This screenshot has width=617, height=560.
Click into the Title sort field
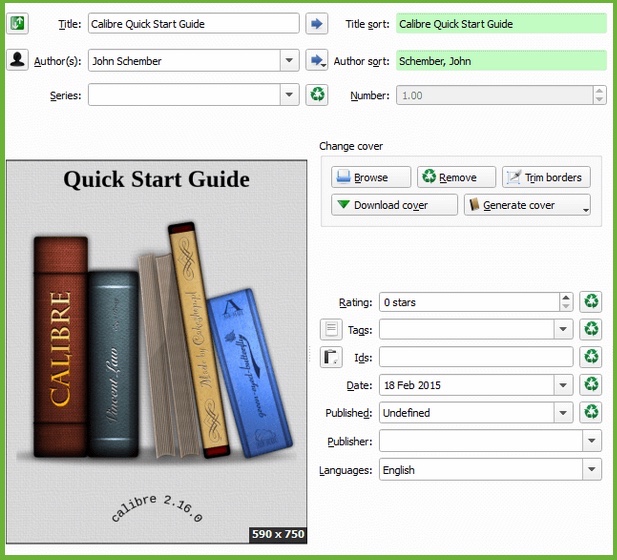(501, 24)
